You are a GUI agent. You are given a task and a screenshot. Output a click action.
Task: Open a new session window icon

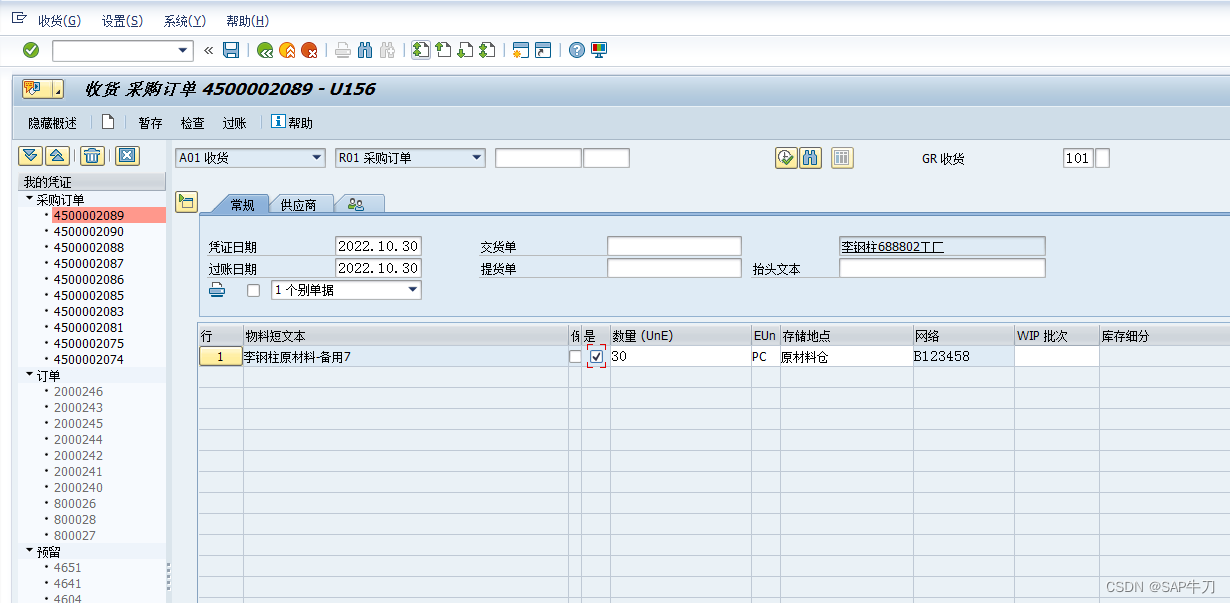coord(521,50)
